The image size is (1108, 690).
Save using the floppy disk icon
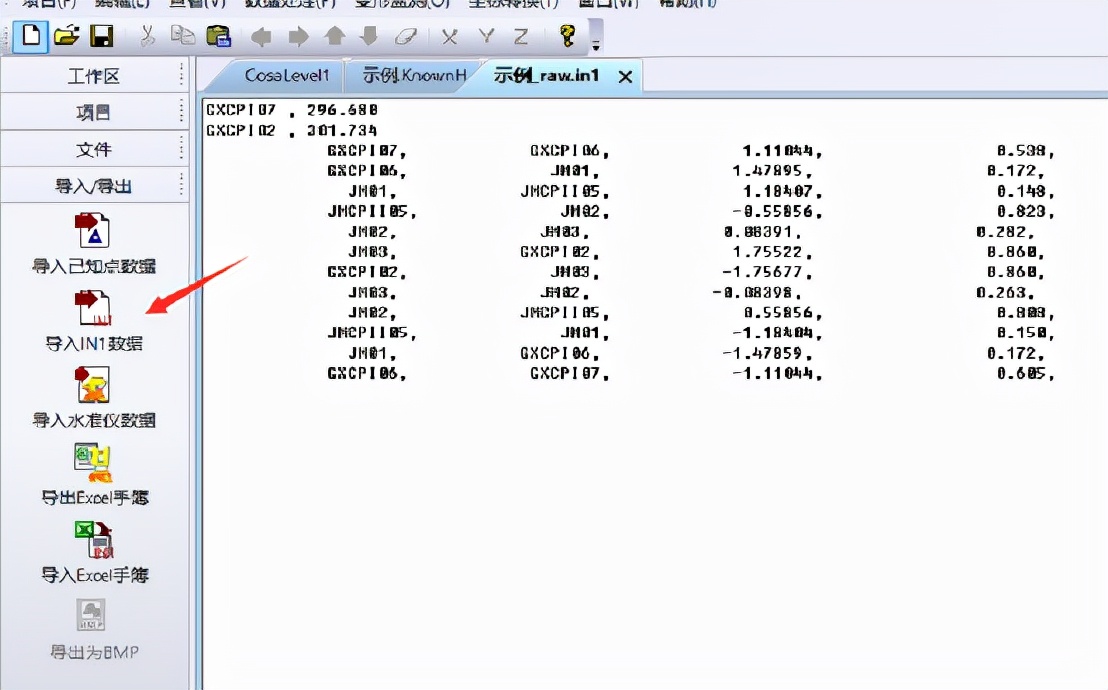pos(101,37)
